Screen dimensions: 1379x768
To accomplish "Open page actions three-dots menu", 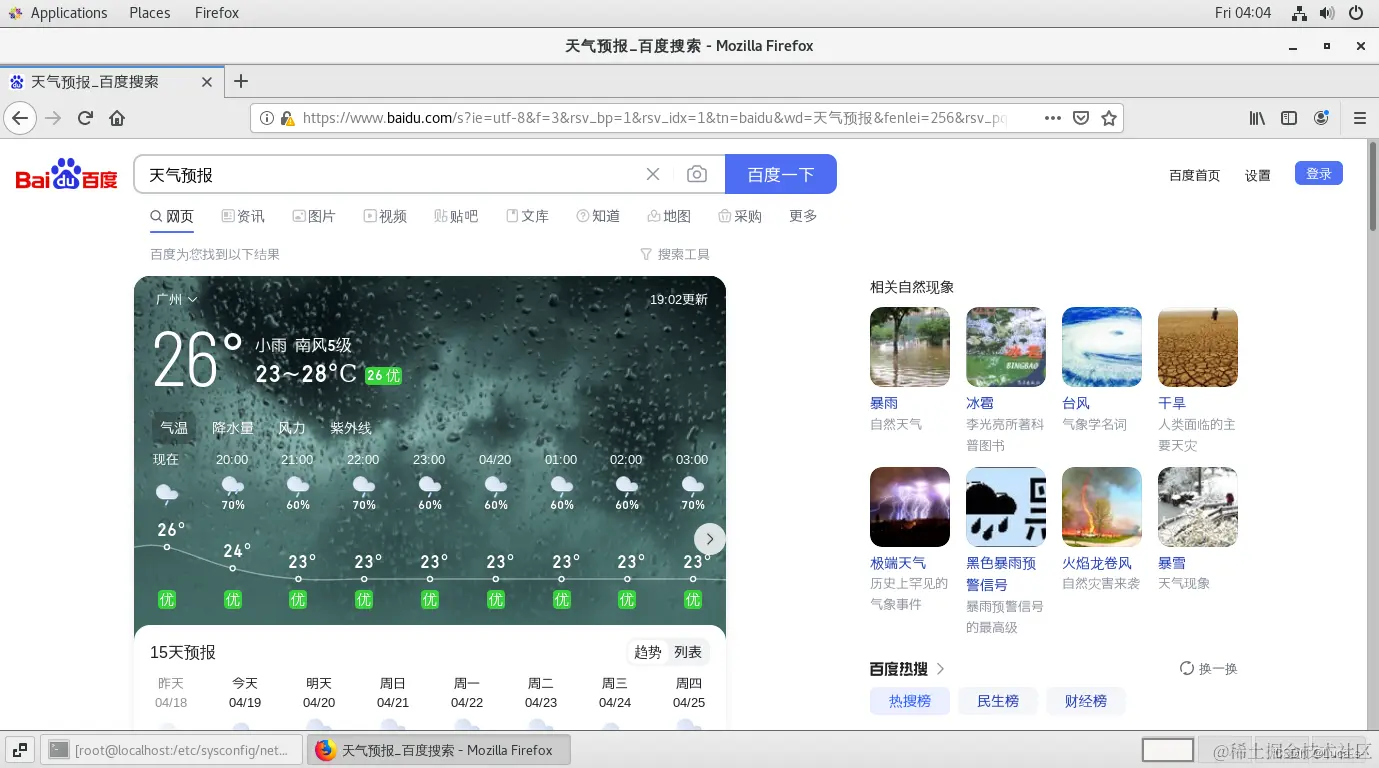I will click(1052, 118).
